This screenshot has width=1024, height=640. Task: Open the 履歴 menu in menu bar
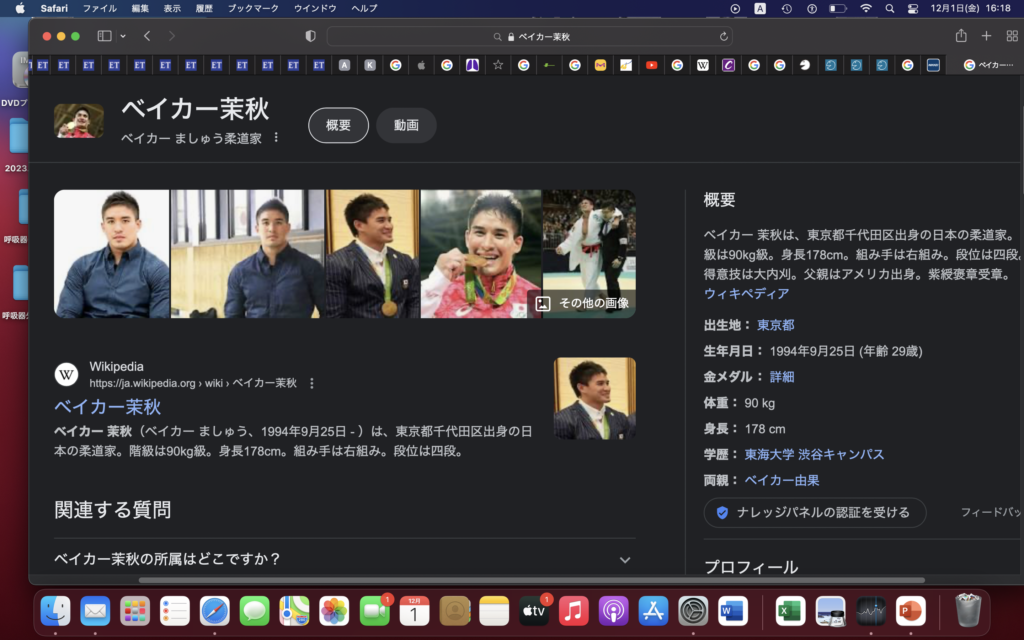point(204,8)
